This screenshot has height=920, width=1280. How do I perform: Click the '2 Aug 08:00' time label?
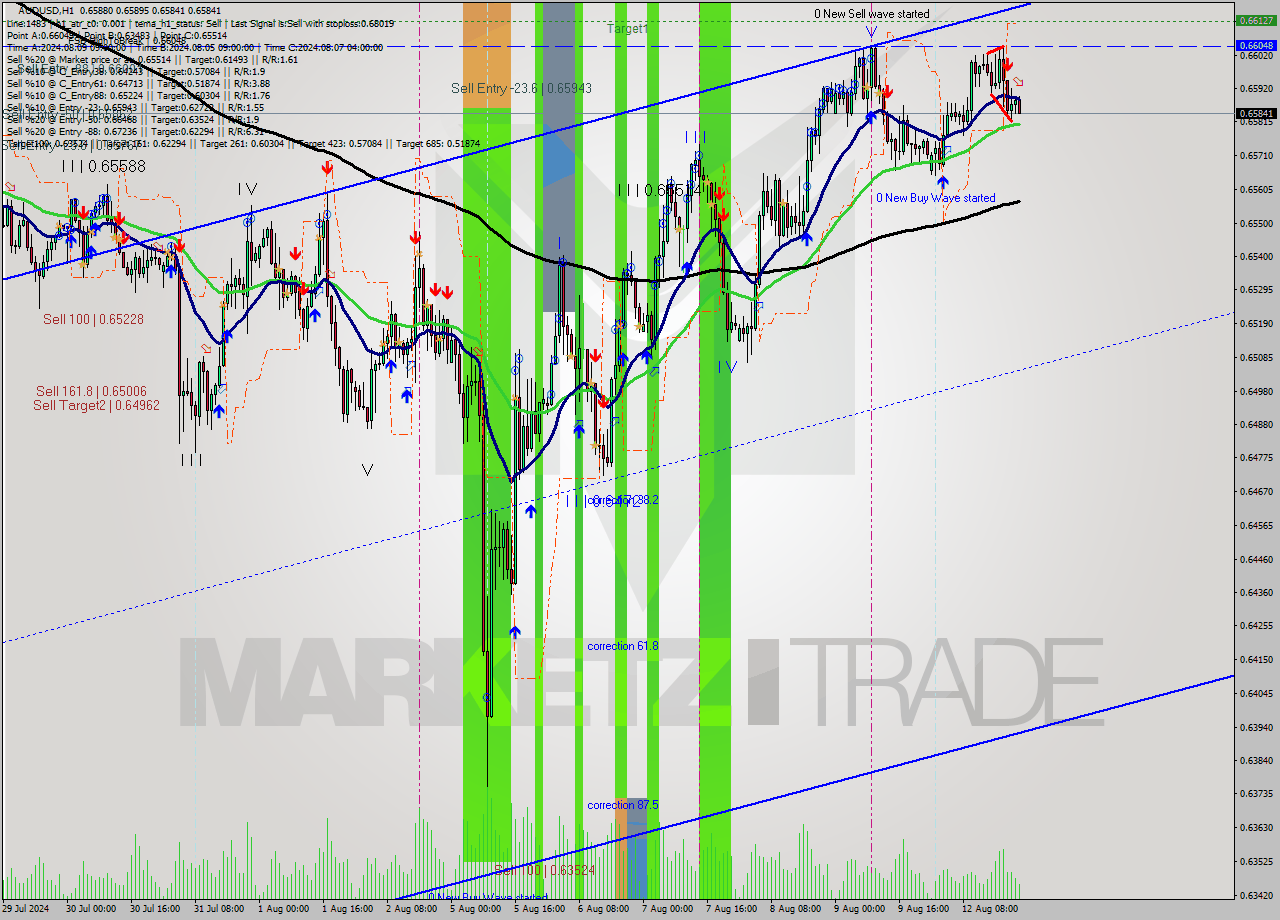[411, 909]
